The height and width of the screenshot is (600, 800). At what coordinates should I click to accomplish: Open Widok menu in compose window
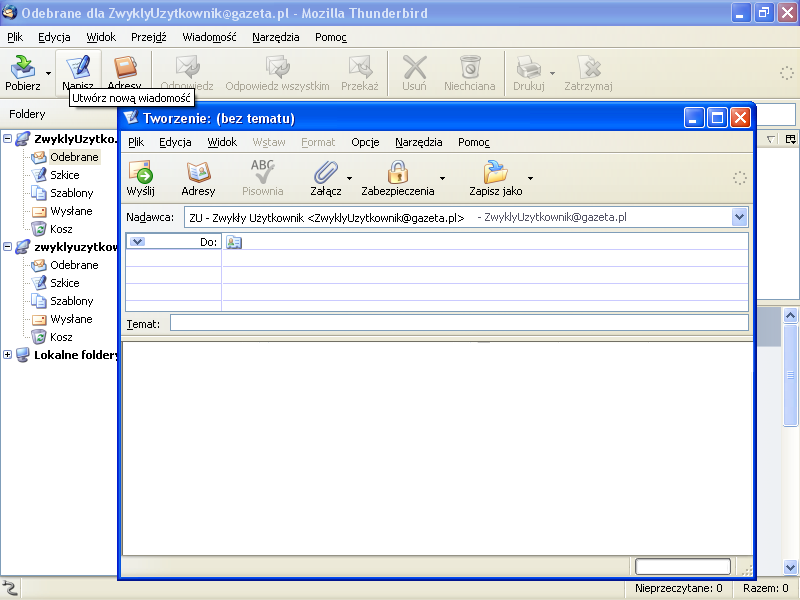tap(222, 142)
